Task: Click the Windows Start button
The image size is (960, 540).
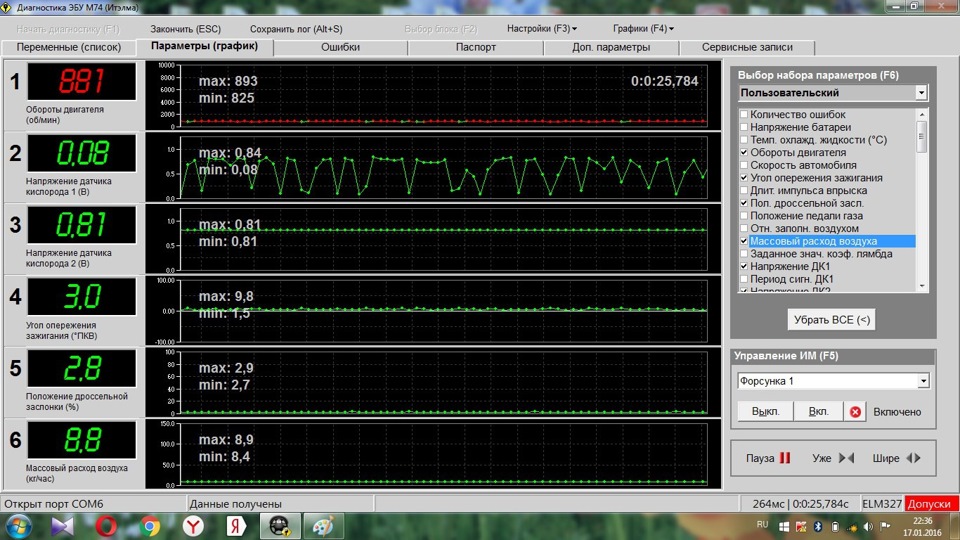Action: [18, 526]
